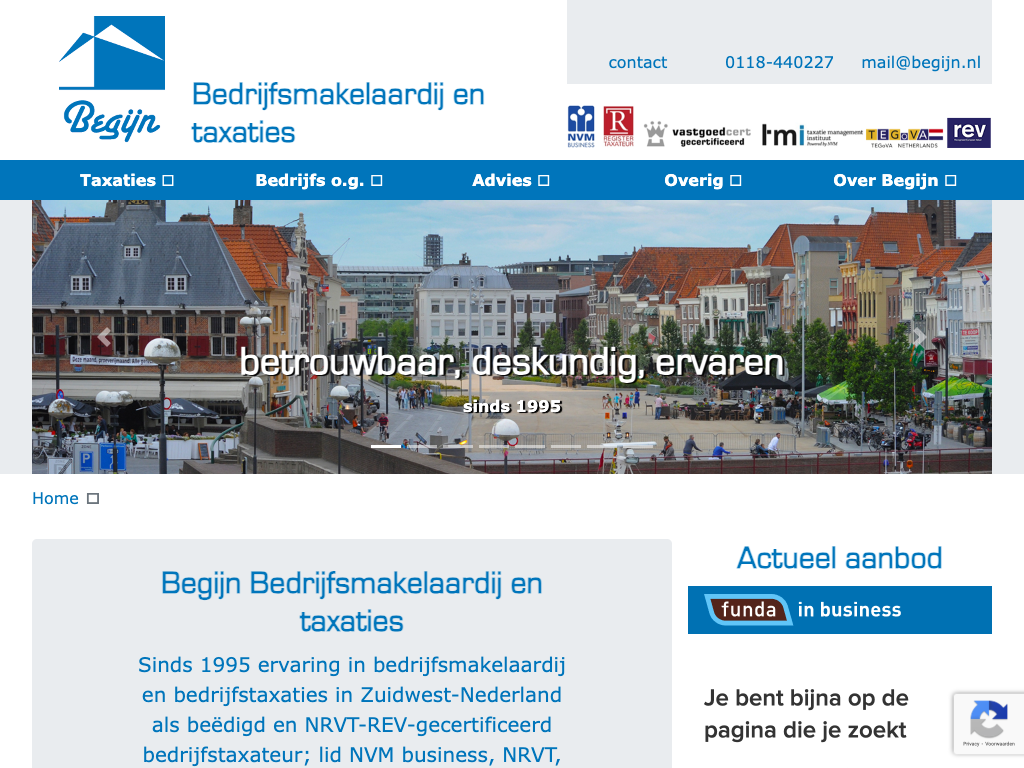Click the Register Taxateur badge
This screenshot has width=1024, height=768.
click(618, 127)
